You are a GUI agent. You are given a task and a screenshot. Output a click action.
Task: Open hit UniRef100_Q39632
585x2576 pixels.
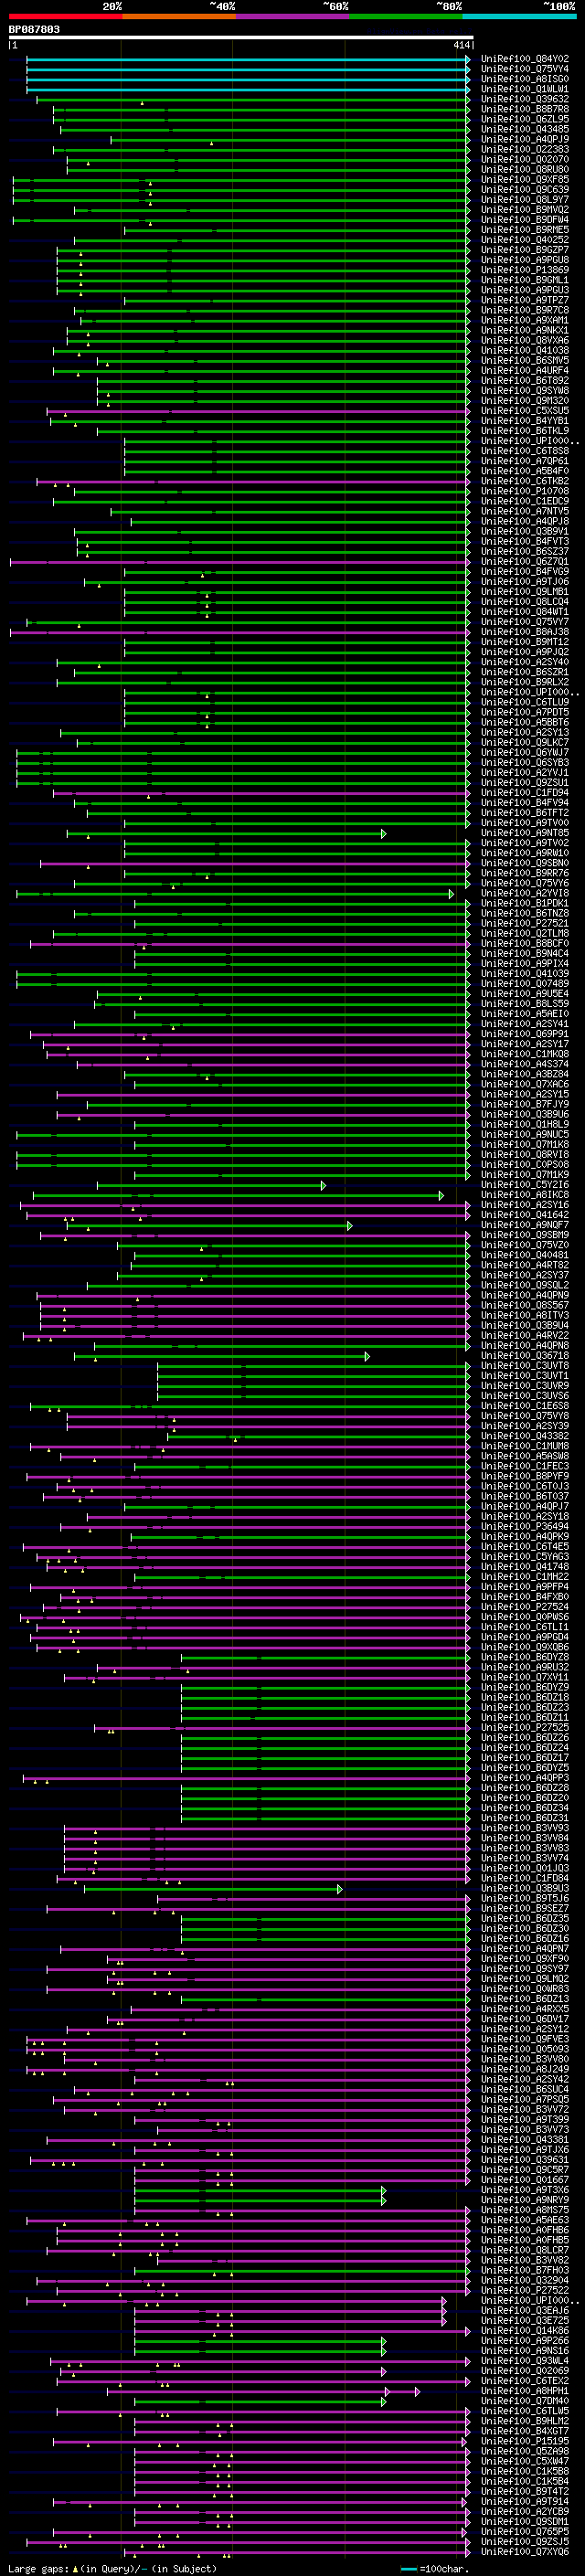pos(524,99)
